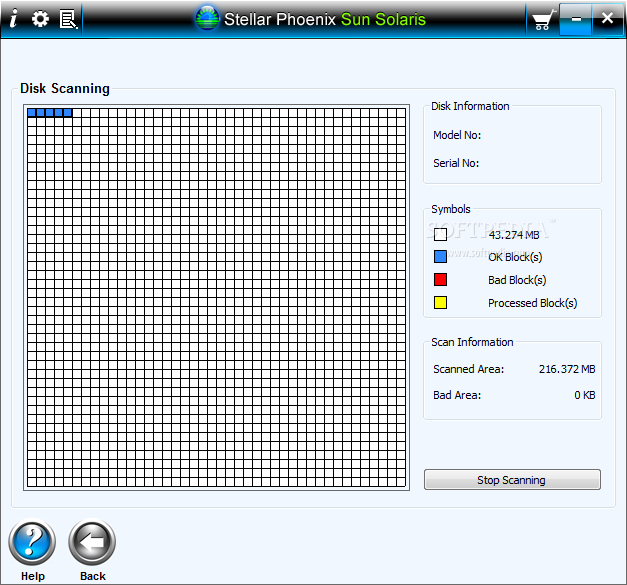Click the Help text label
The image size is (627, 585).
click(x=33, y=576)
